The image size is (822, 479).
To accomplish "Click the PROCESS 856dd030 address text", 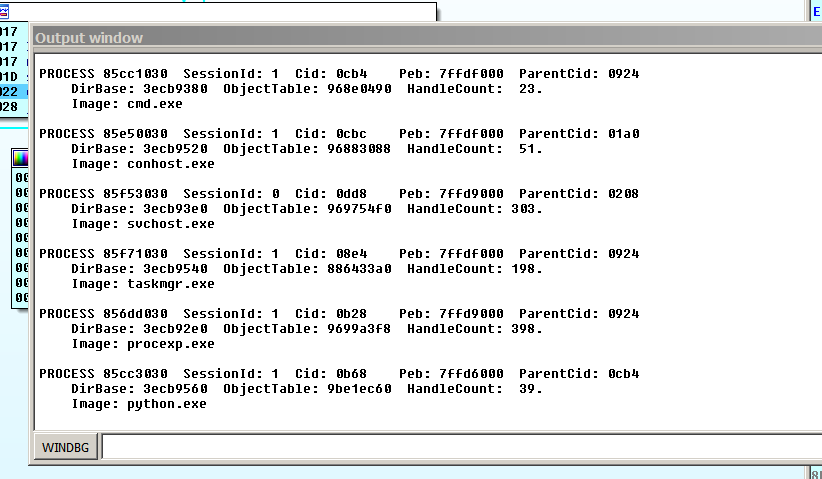I will click(135, 314).
